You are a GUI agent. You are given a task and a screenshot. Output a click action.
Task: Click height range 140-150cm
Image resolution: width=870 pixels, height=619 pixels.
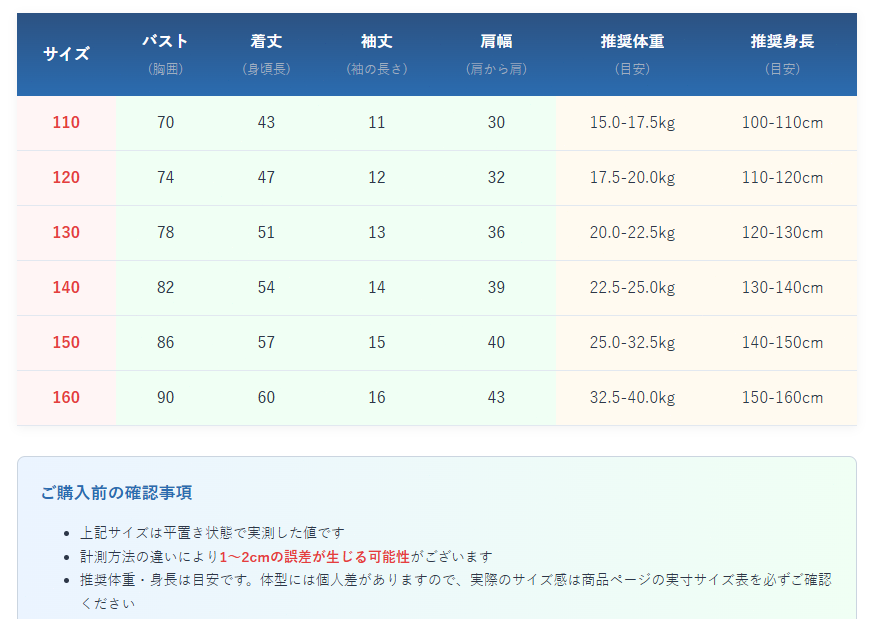click(782, 342)
